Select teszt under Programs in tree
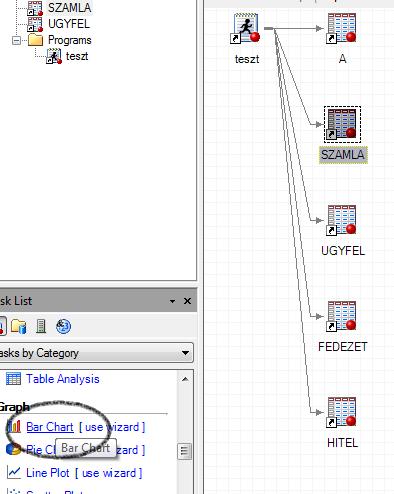 (77, 56)
